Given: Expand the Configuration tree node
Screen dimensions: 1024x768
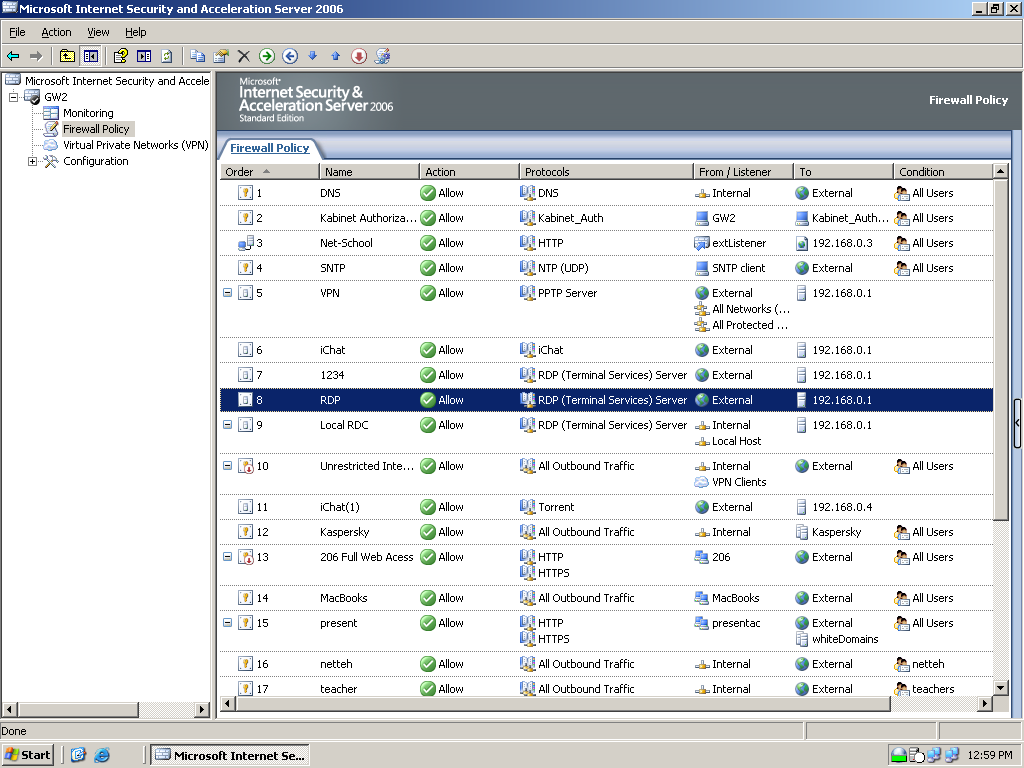Looking at the screenshot, I should click(x=32, y=161).
